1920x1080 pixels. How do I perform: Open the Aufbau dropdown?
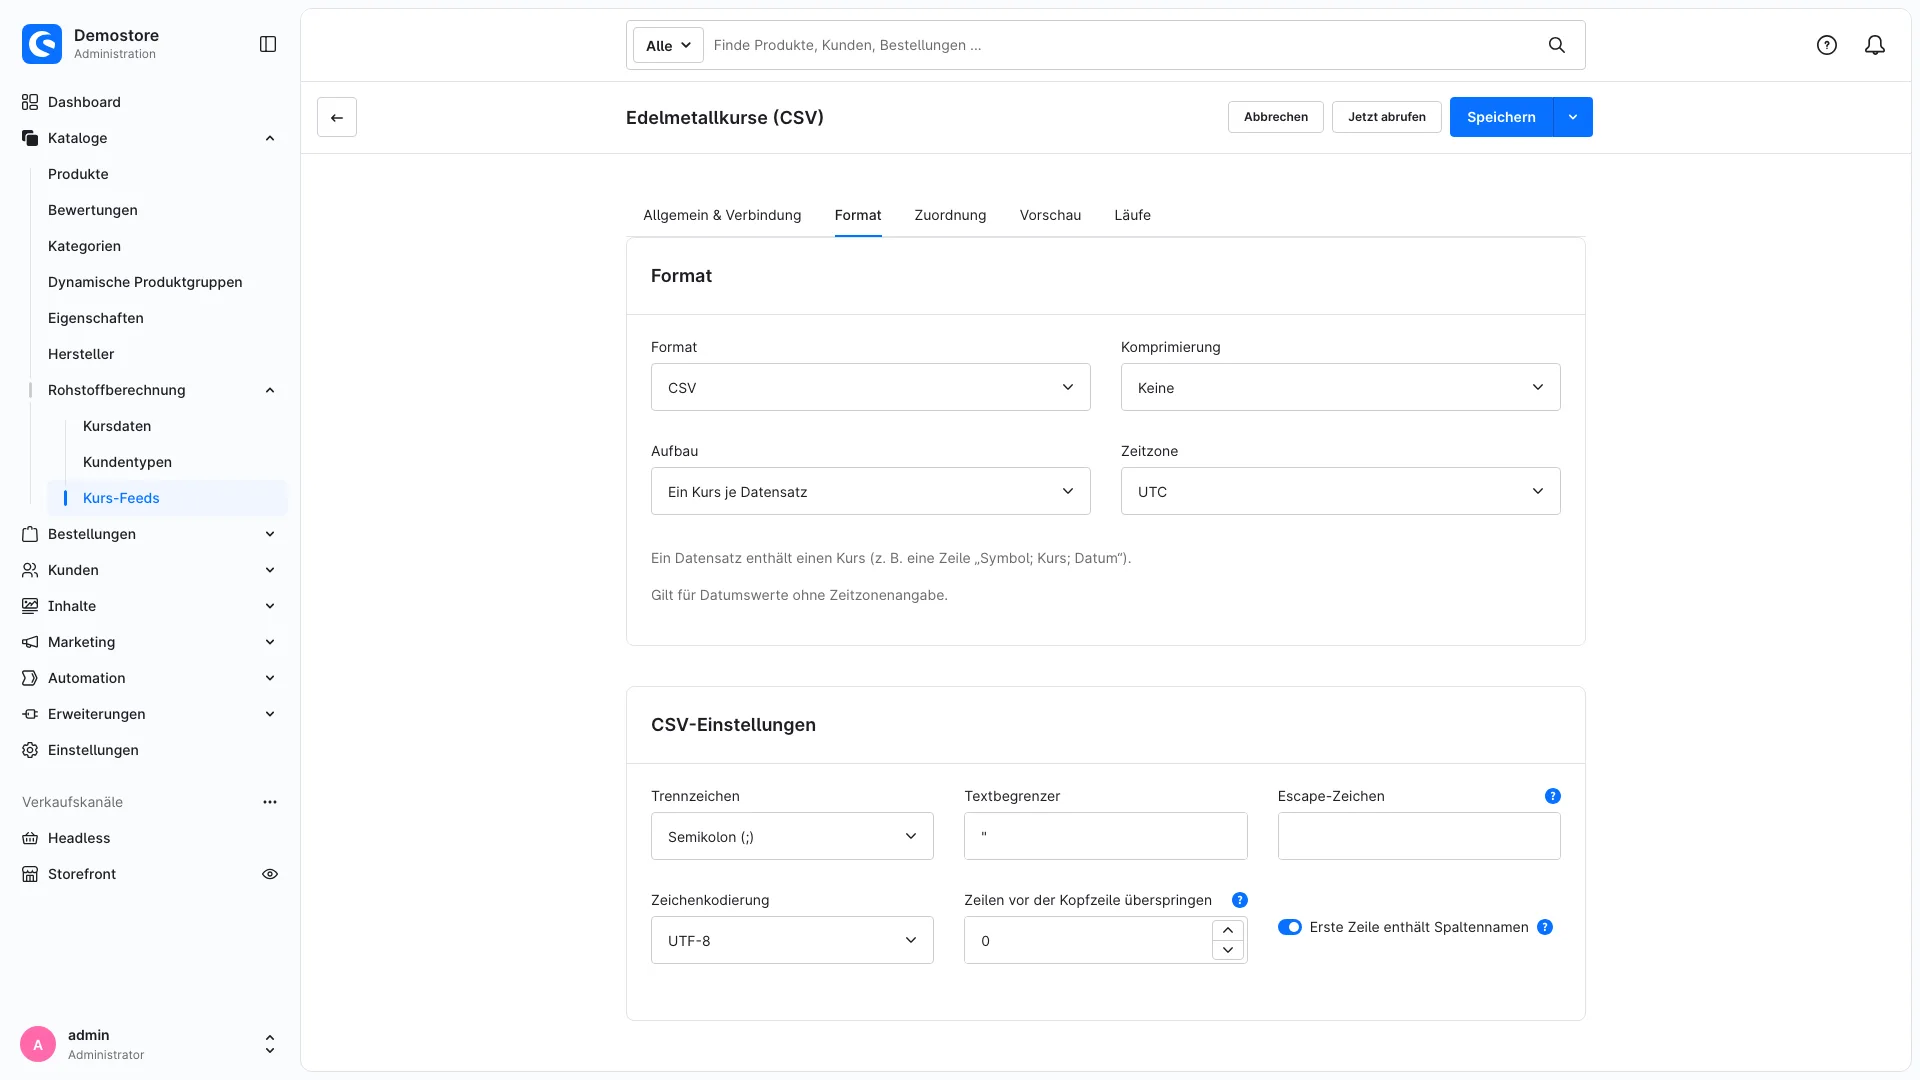tap(870, 491)
